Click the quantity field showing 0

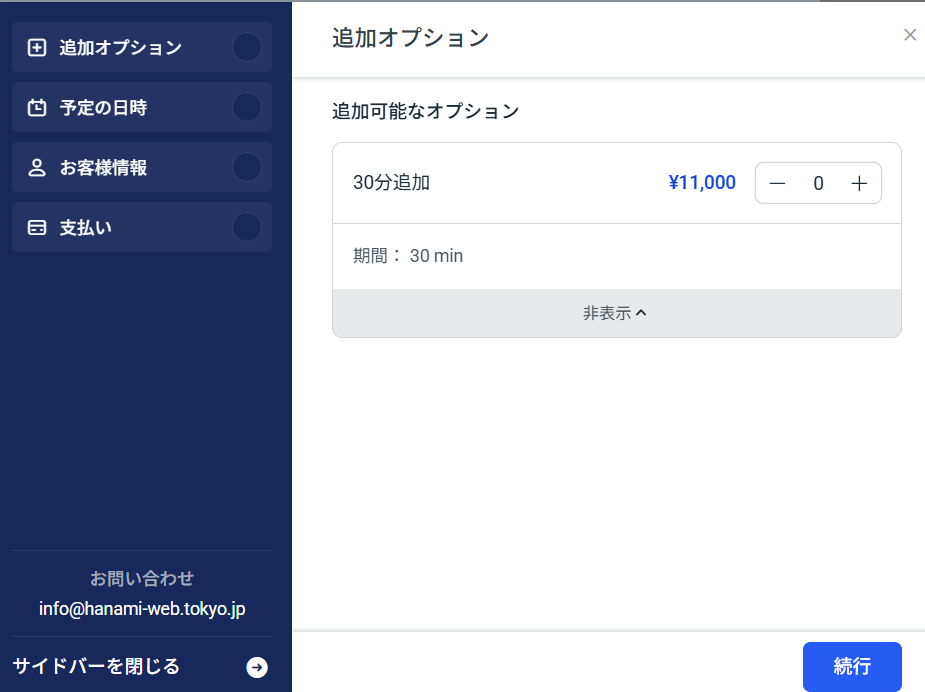click(818, 183)
